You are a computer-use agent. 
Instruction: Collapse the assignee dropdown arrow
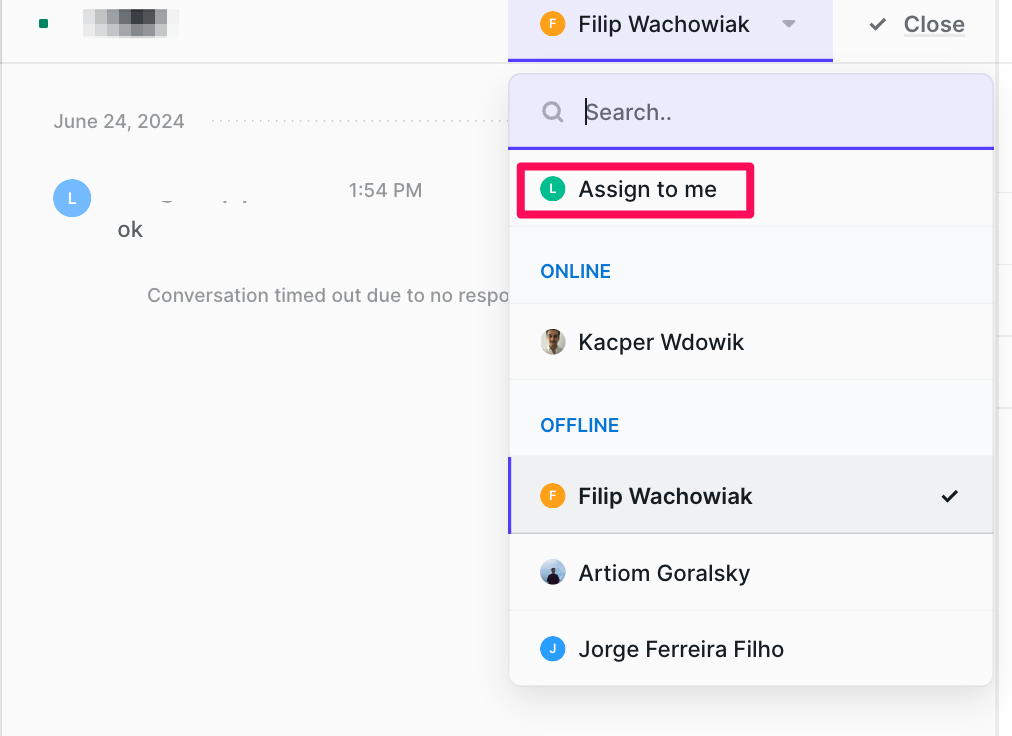click(x=789, y=24)
